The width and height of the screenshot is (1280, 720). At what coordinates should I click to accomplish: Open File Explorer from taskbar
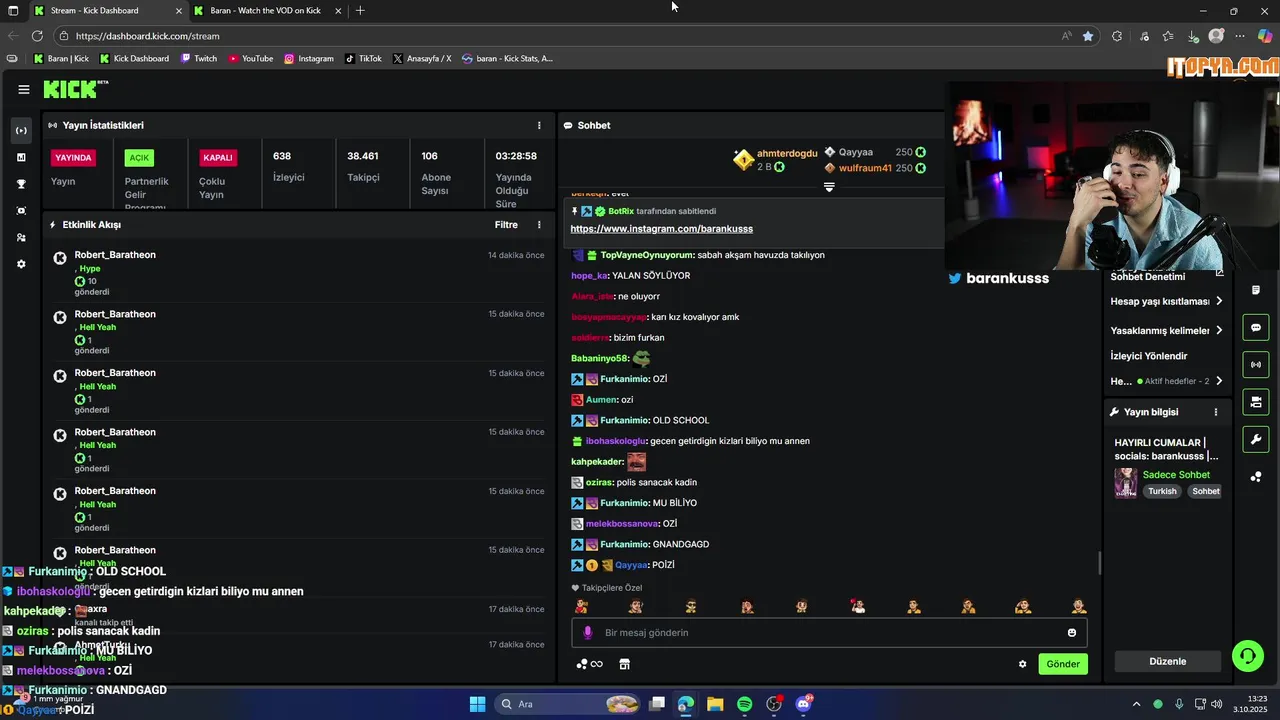(715, 704)
